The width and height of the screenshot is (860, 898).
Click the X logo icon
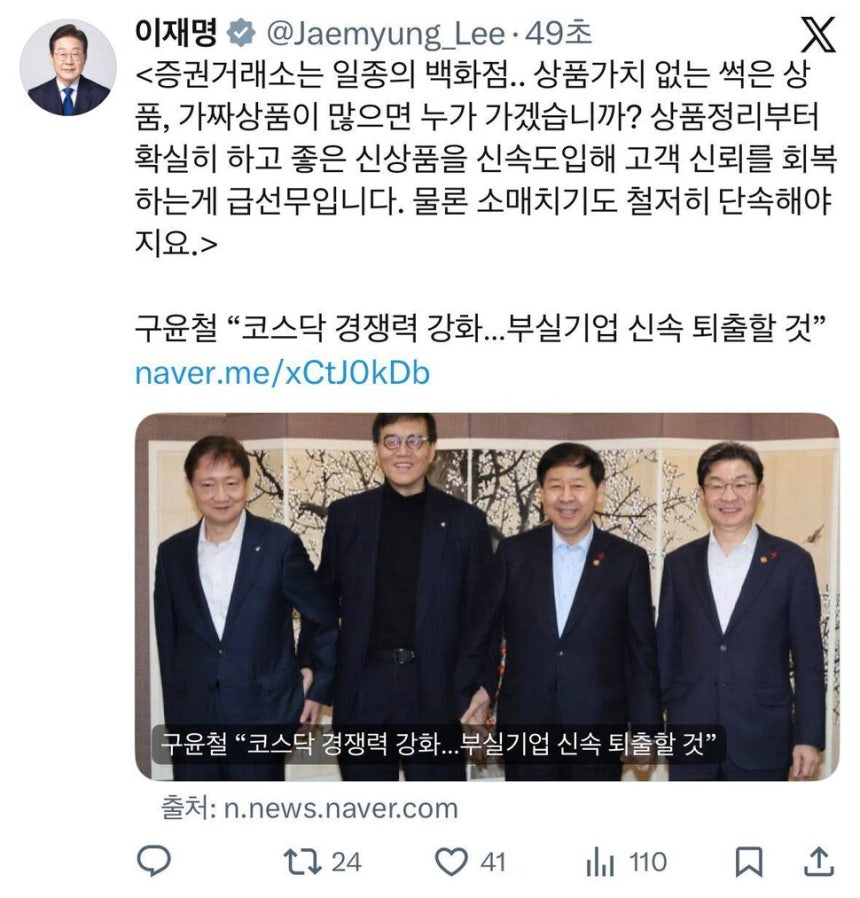click(818, 34)
